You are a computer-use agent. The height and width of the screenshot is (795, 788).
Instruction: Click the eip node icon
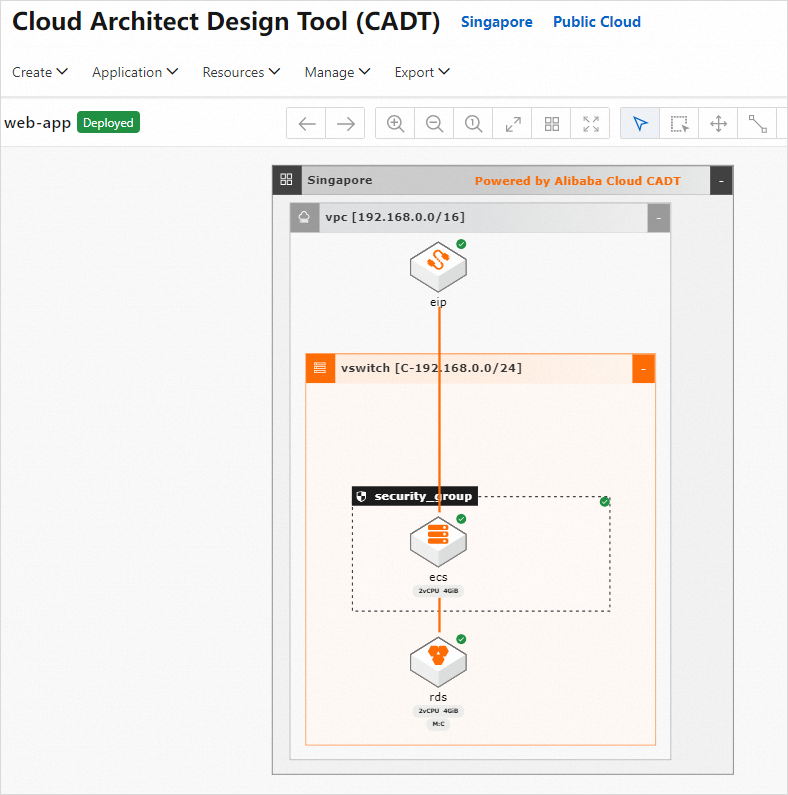point(438,267)
